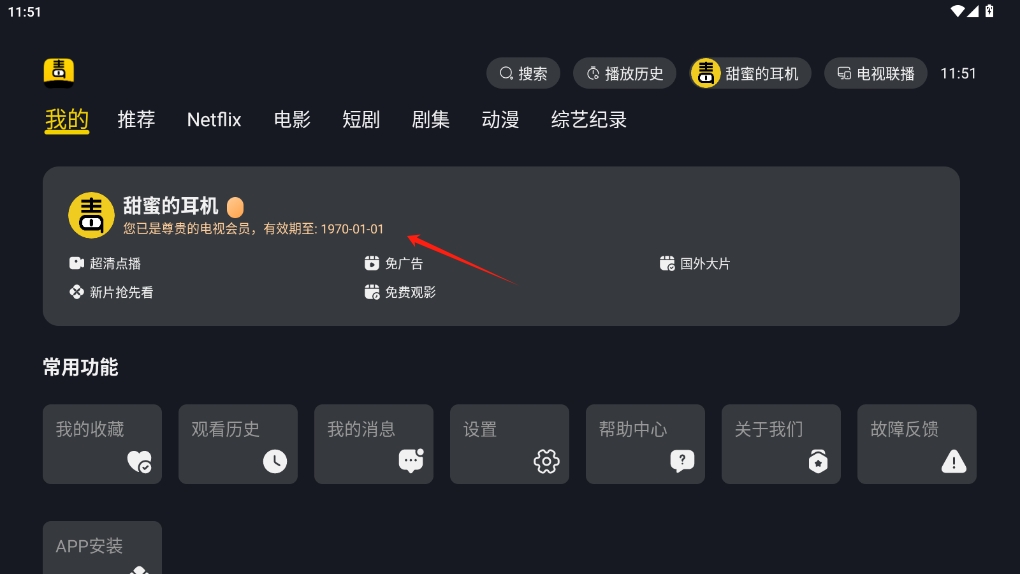Switch to the 推荐 tab
Viewport: 1020px width, 574px height.
pyautogui.click(x=136, y=120)
